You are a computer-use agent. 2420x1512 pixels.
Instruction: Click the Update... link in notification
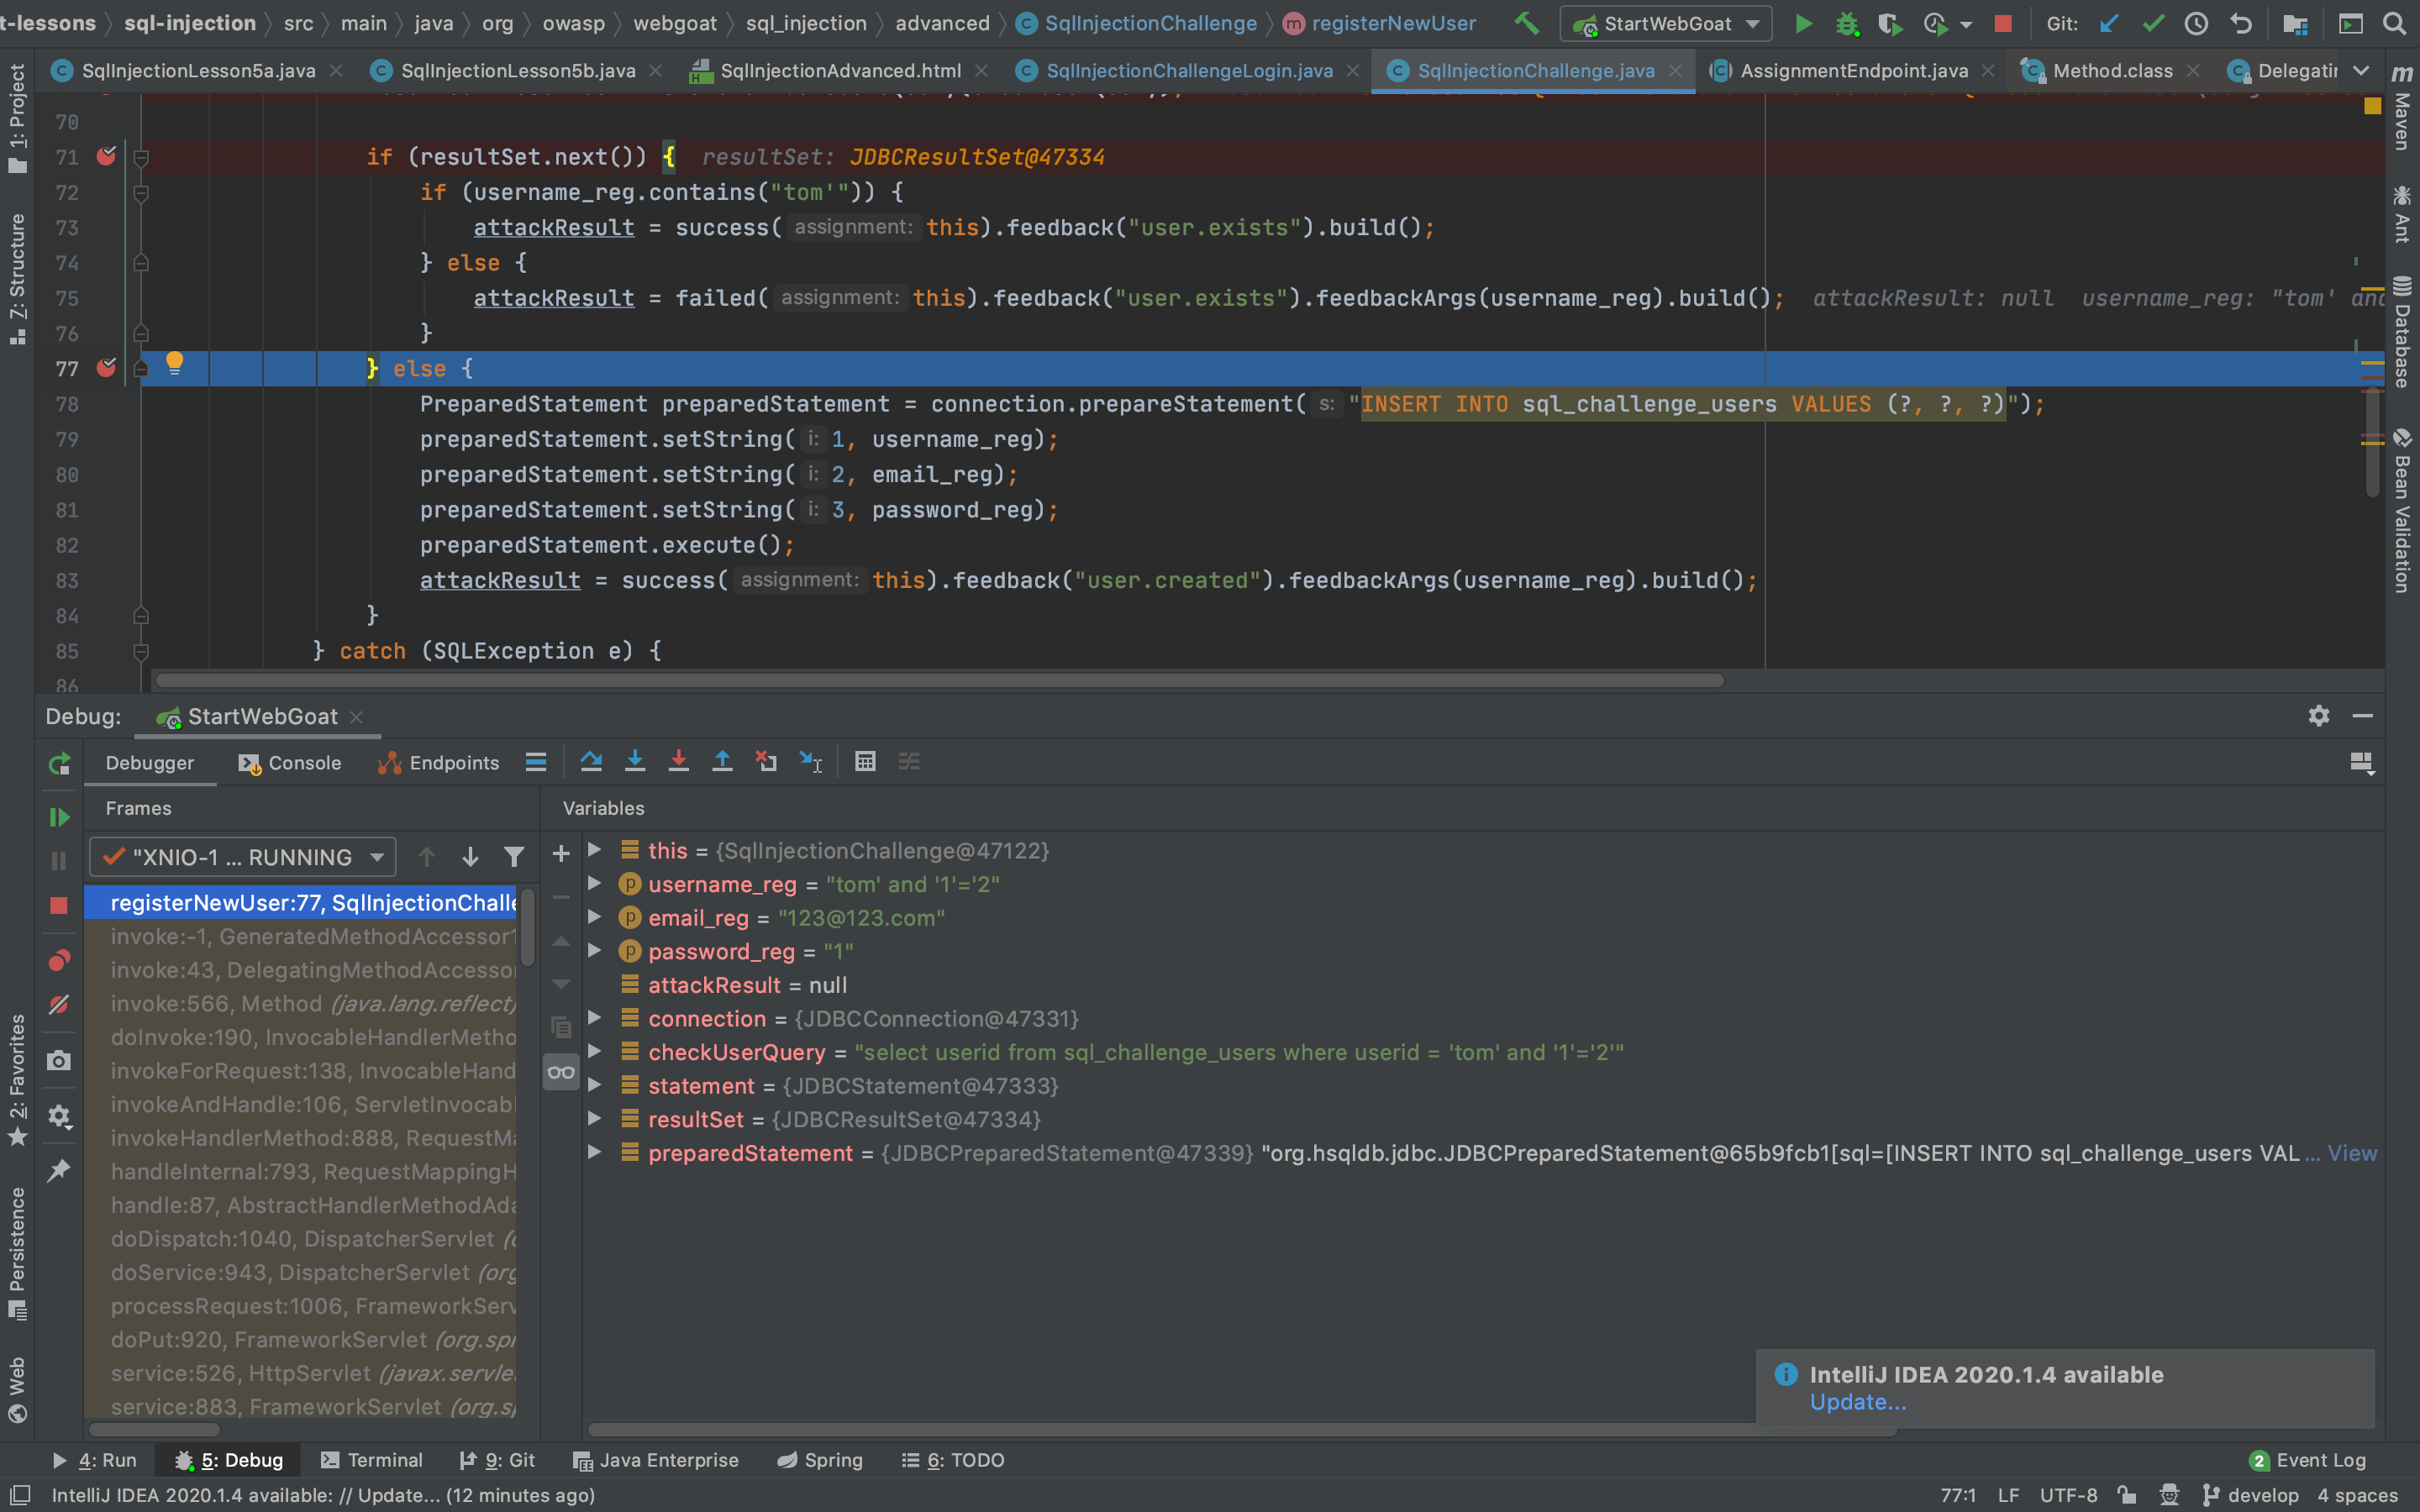(x=1857, y=1402)
